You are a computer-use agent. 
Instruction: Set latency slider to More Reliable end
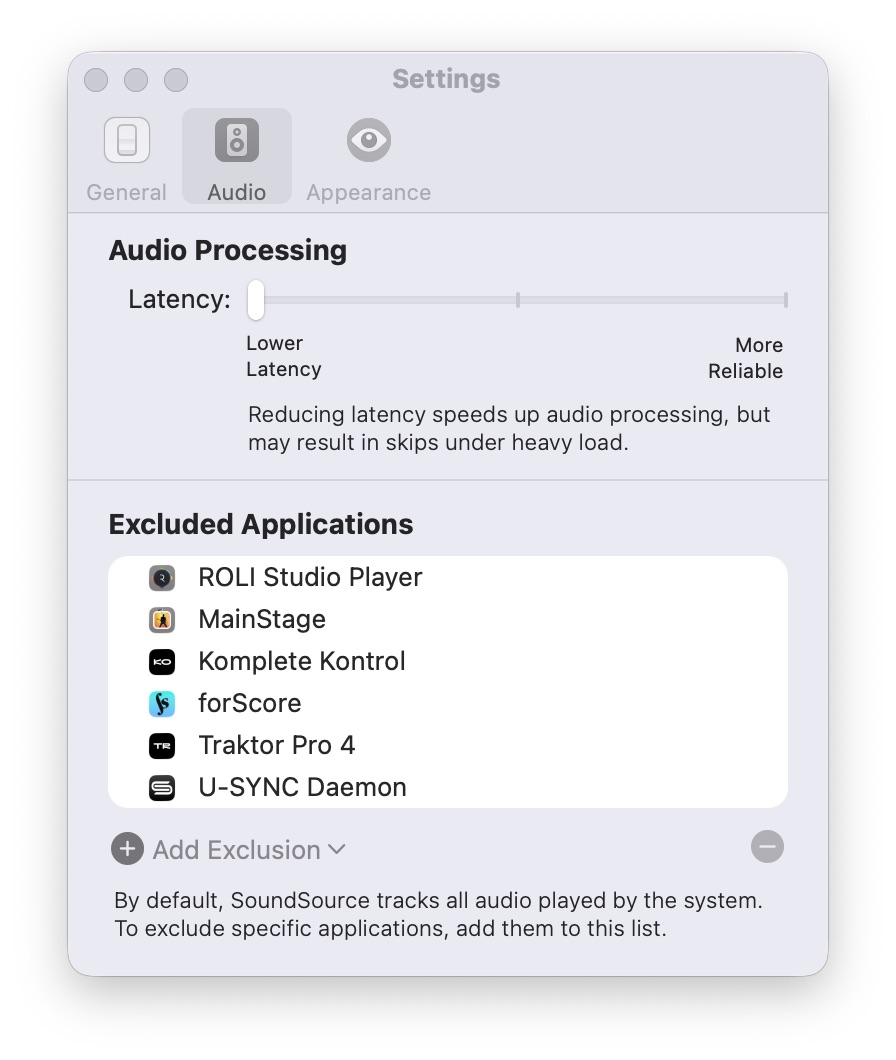click(785, 299)
